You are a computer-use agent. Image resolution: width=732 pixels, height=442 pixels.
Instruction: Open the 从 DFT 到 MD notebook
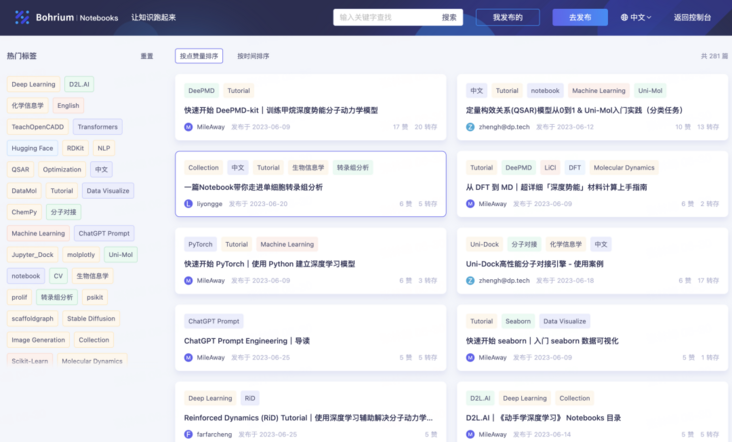tap(556, 188)
